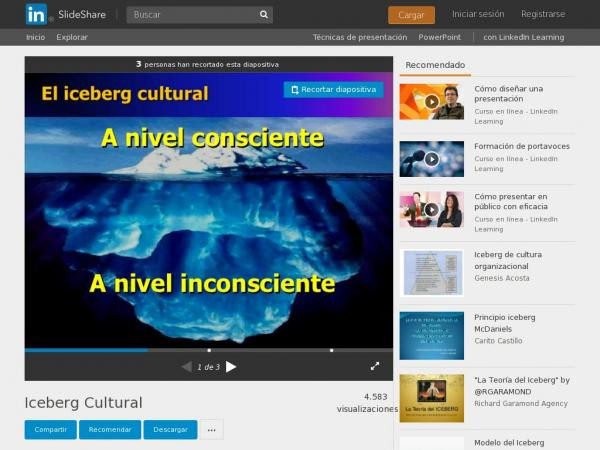This screenshot has width=600, height=450.
Task: Click the slide progress bar
Action: click(x=208, y=350)
